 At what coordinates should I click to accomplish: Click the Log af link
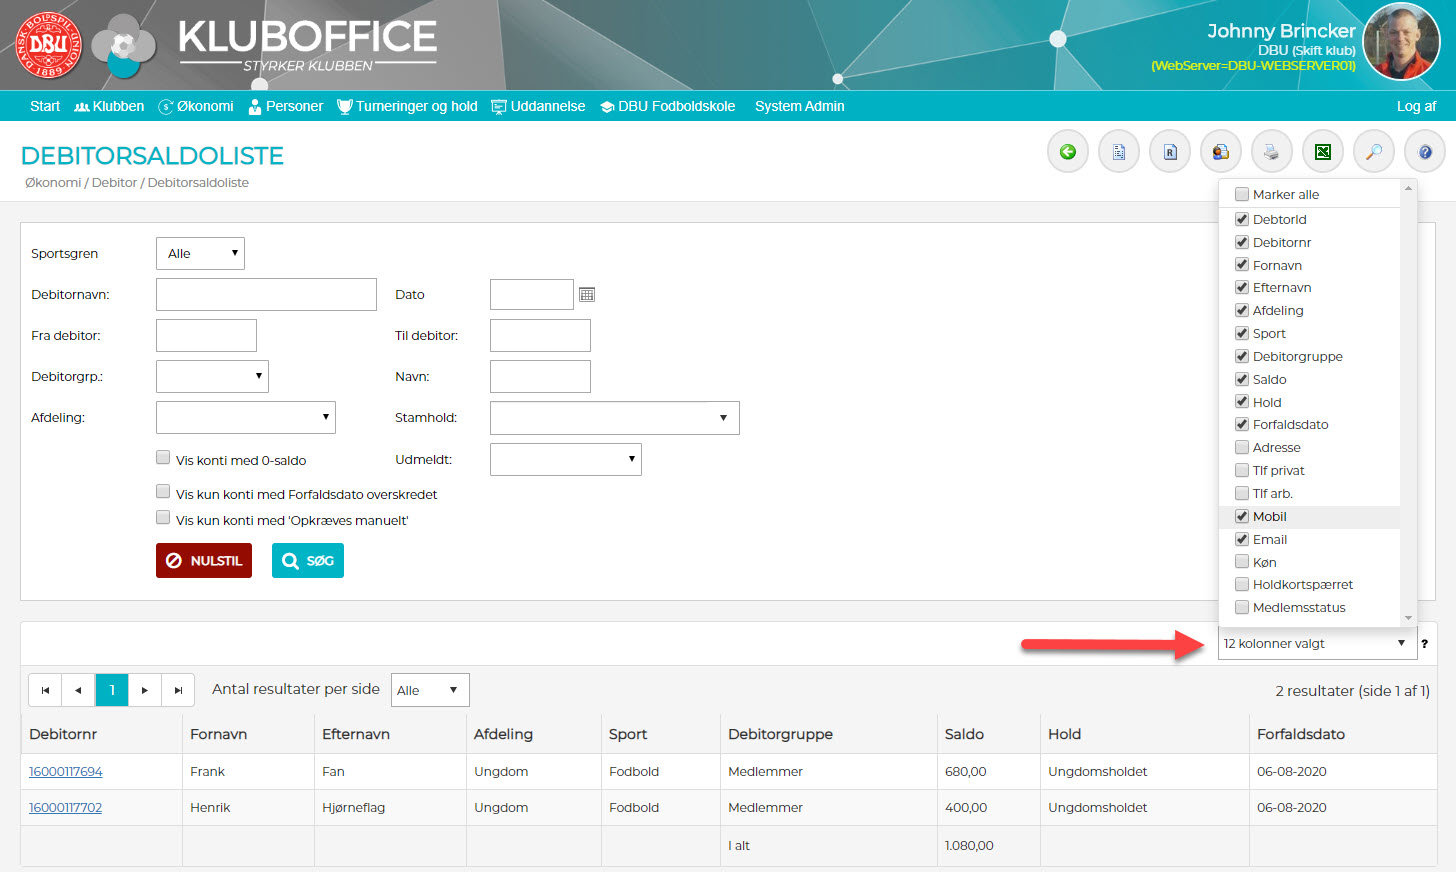coord(1416,106)
